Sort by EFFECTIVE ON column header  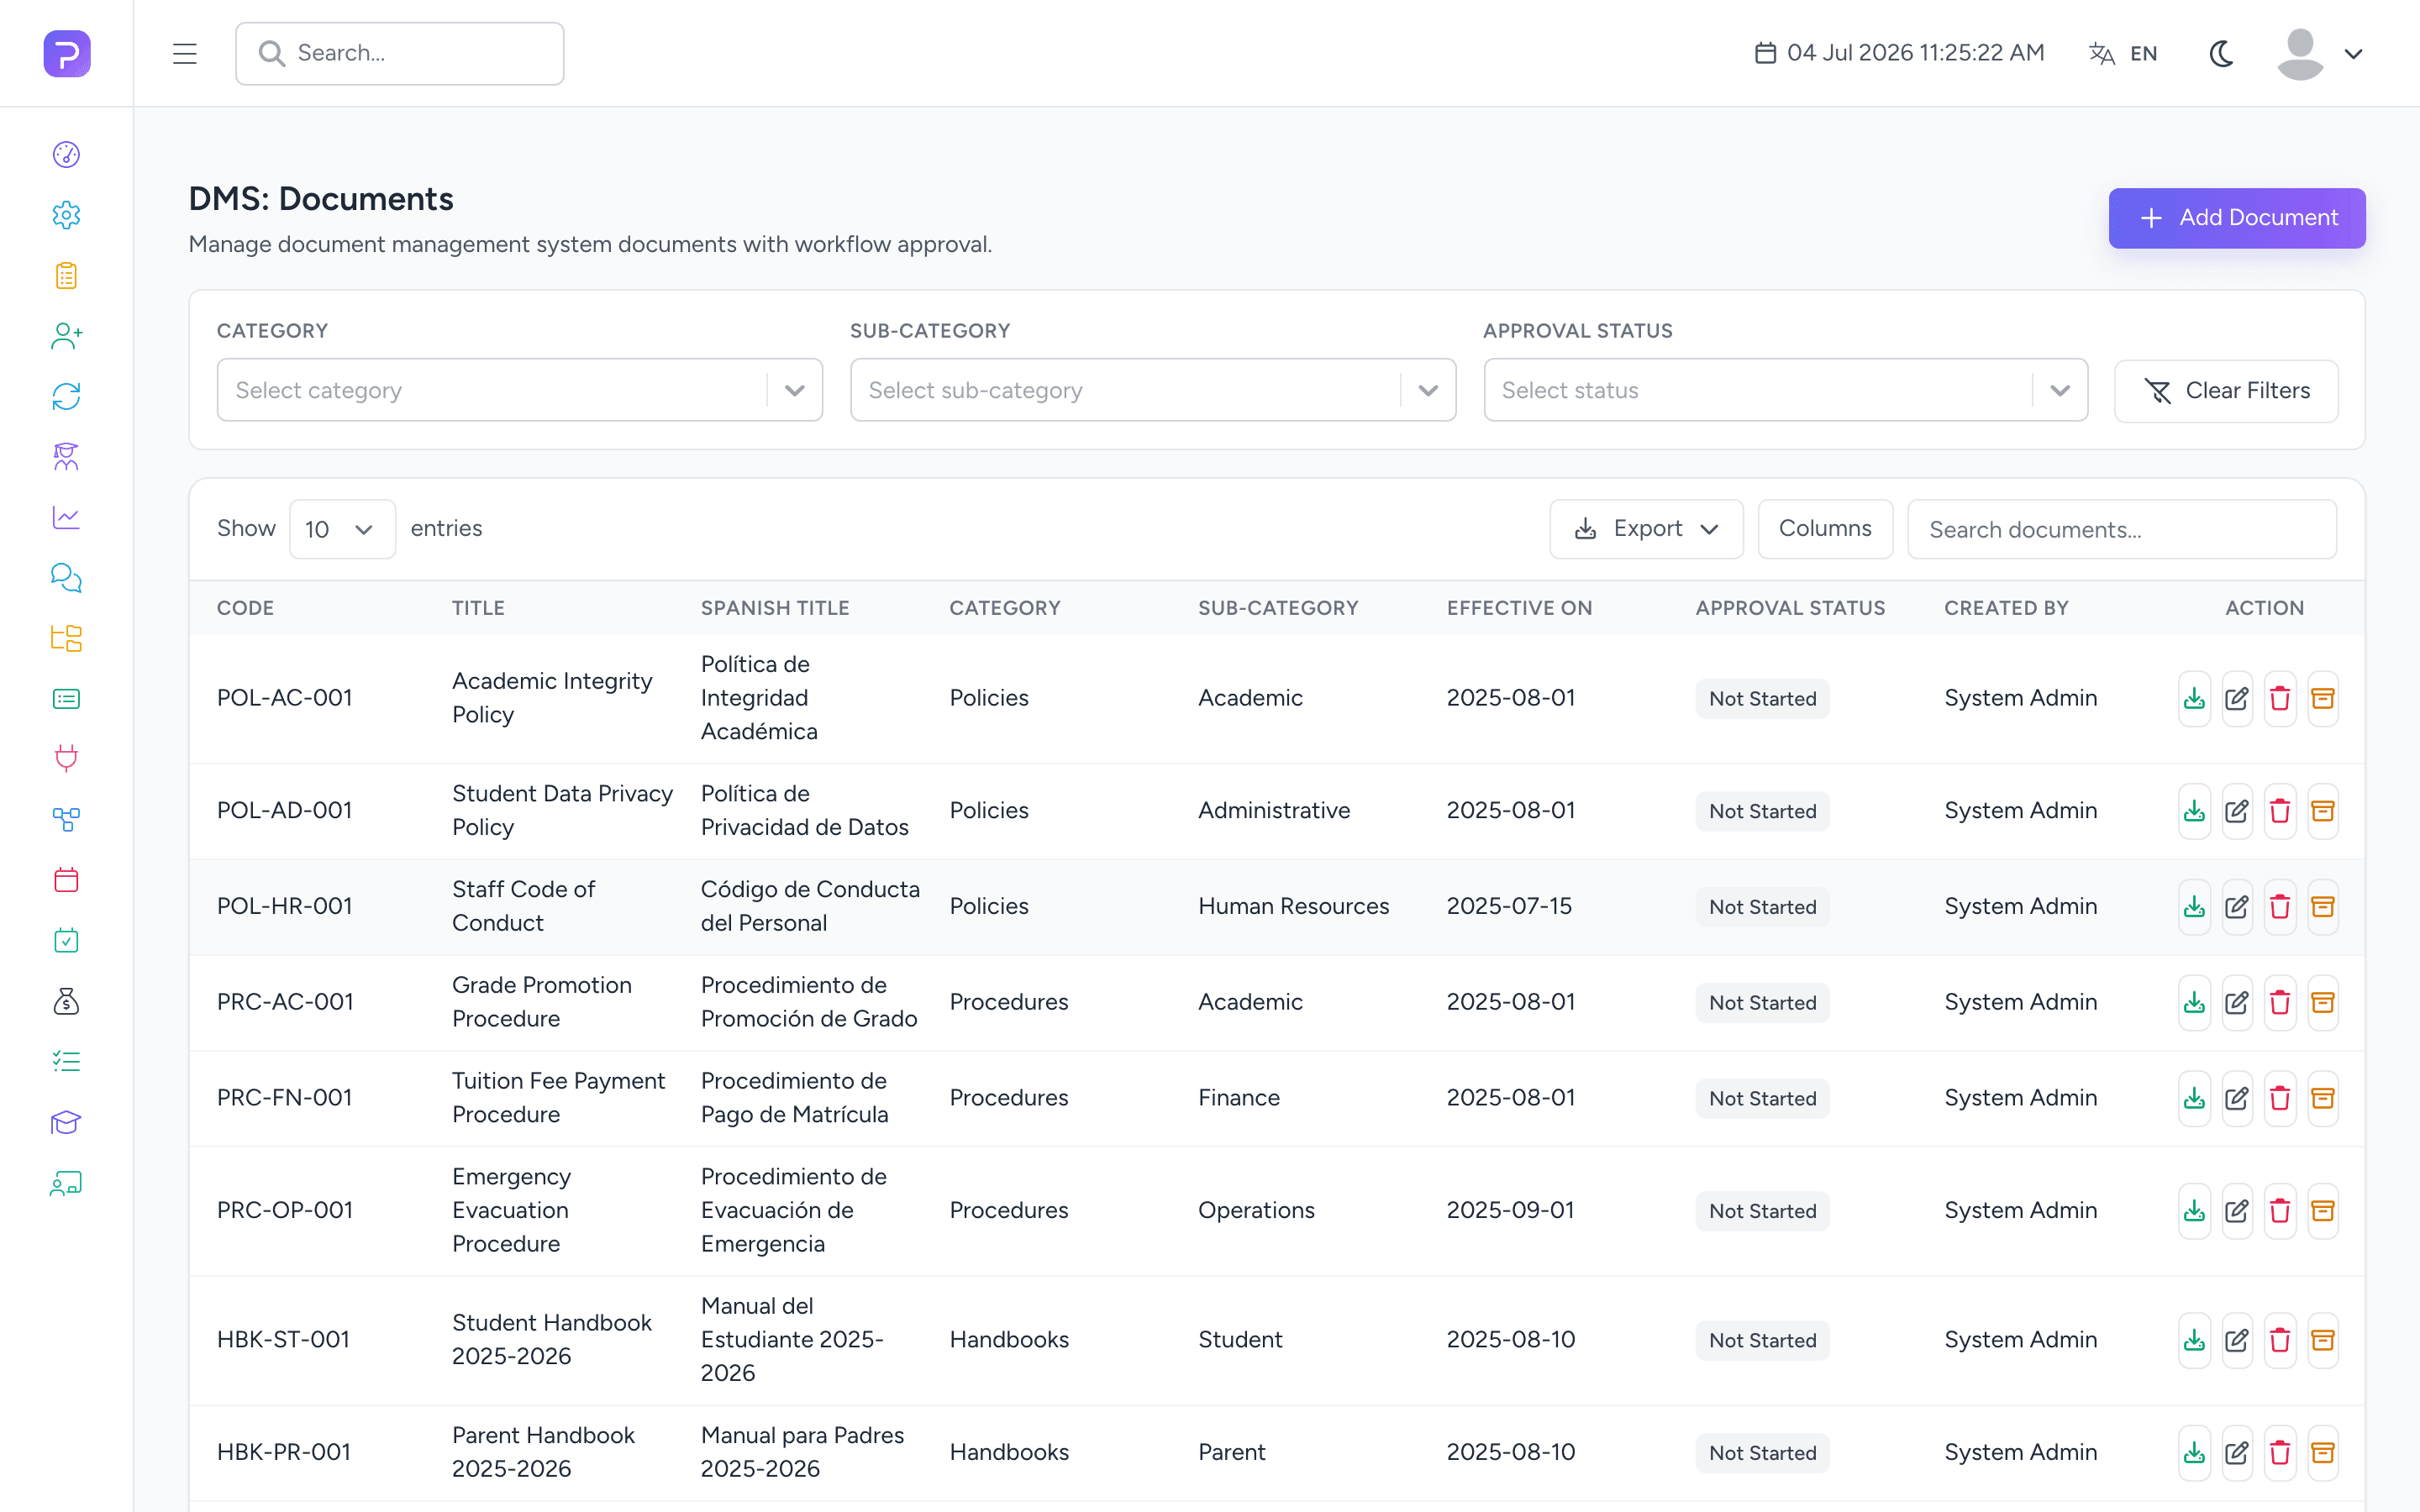click(1519, 608)
